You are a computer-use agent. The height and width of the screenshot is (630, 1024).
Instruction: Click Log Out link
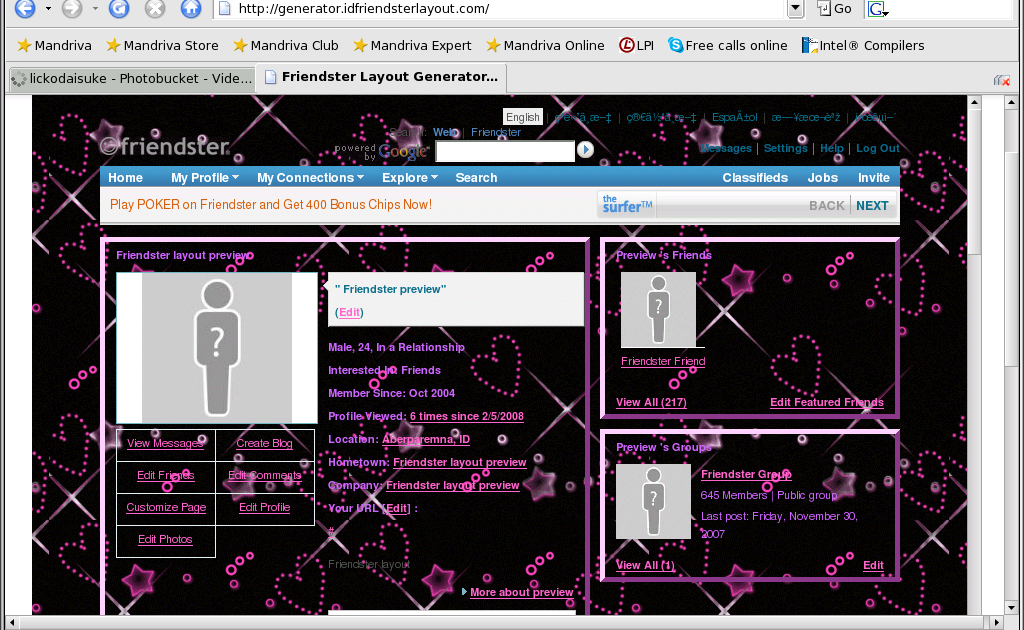coord(878,148)
